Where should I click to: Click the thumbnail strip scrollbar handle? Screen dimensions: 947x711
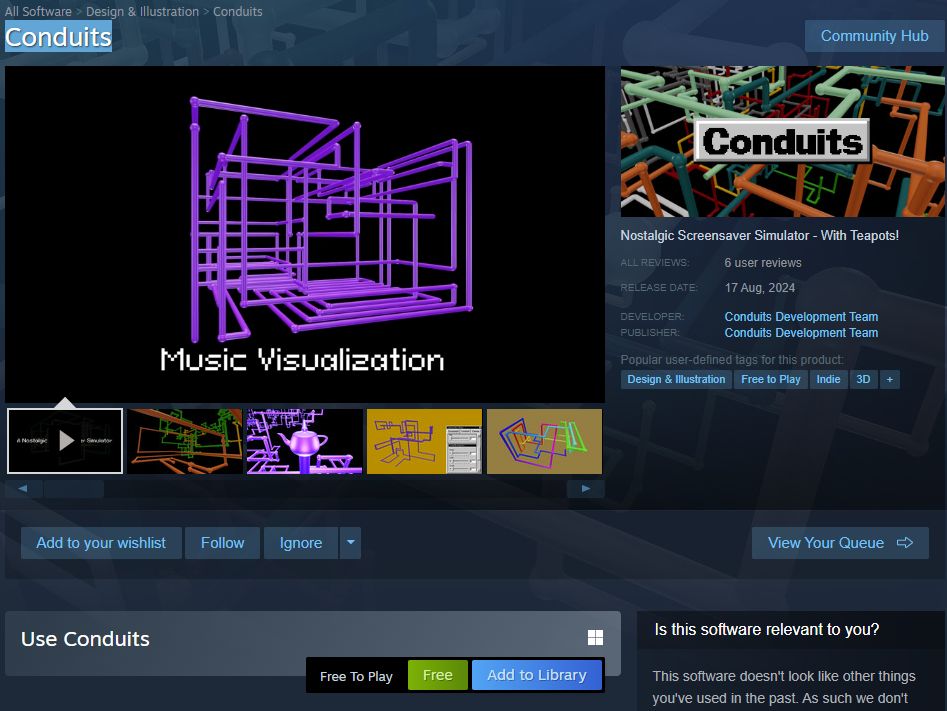[74, 488]
